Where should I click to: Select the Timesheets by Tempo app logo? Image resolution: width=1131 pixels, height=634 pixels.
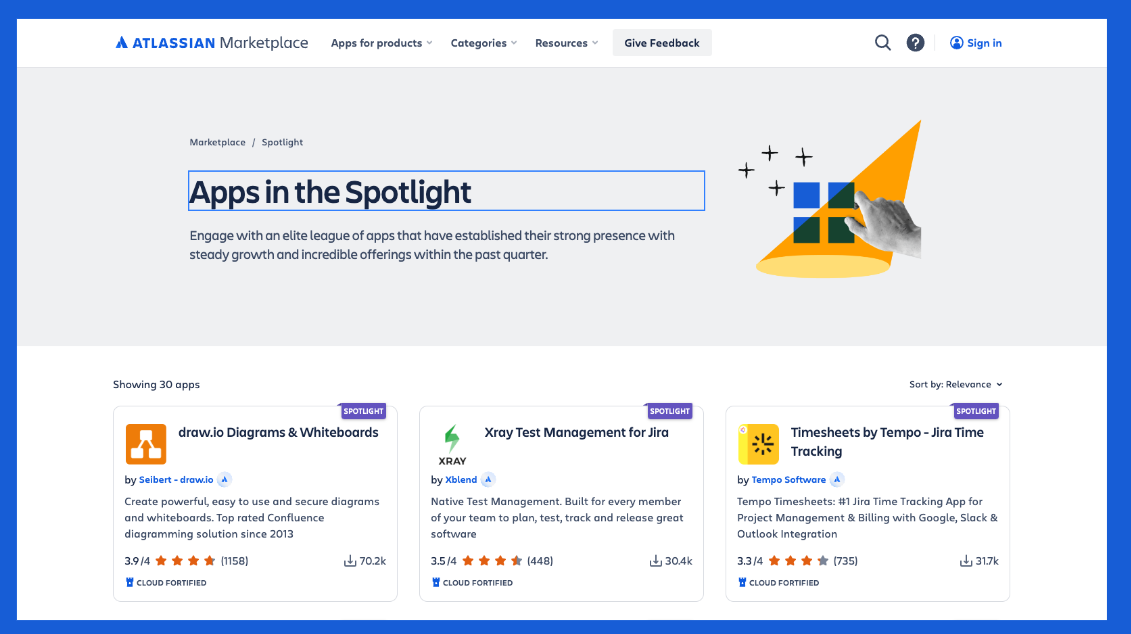[759, 444]
